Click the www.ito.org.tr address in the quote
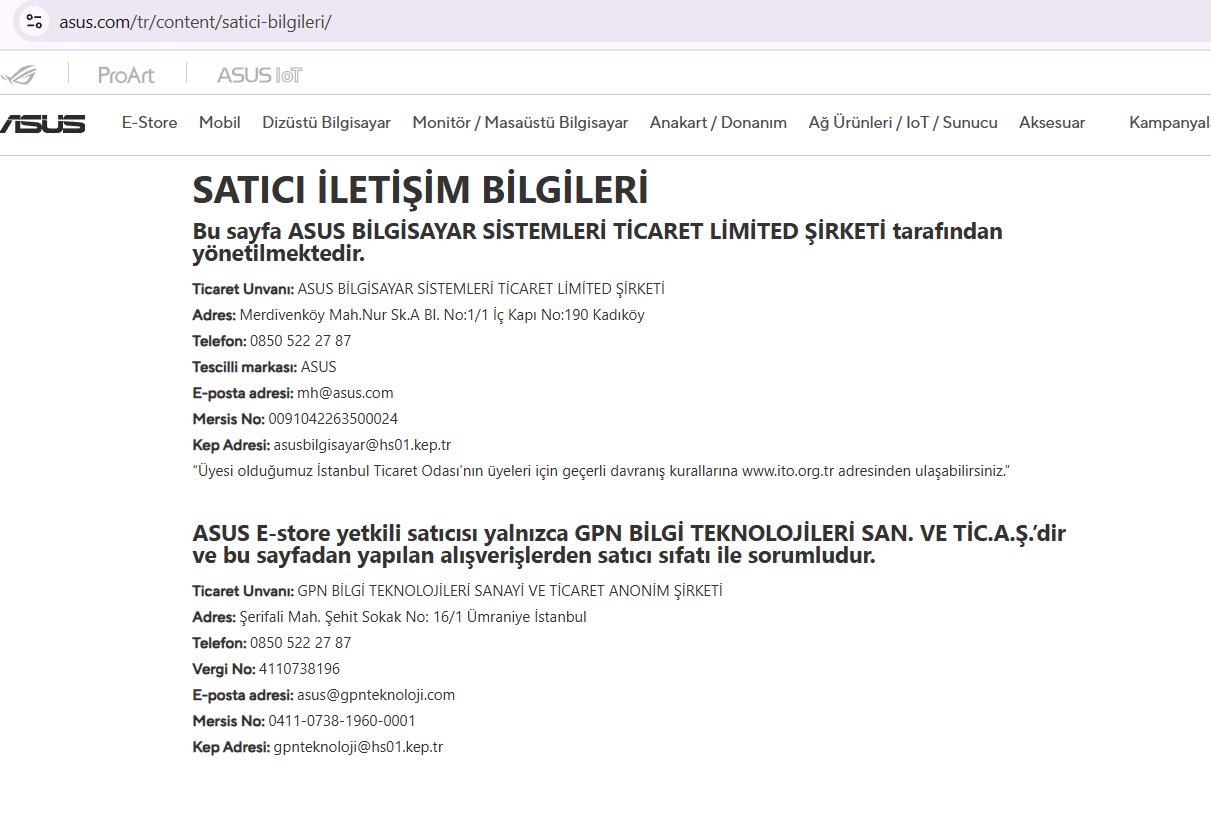 pos(788,471)
